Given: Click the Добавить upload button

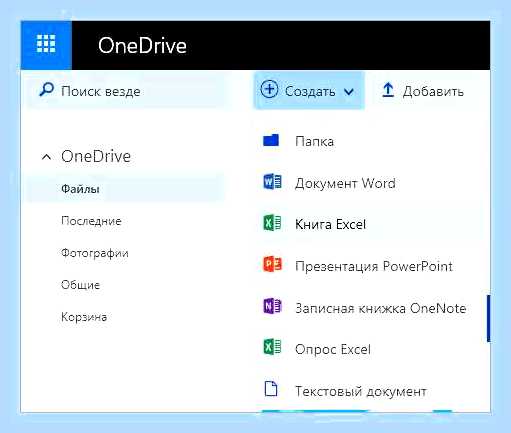Looking at the screenshot, I should [423, 91].
